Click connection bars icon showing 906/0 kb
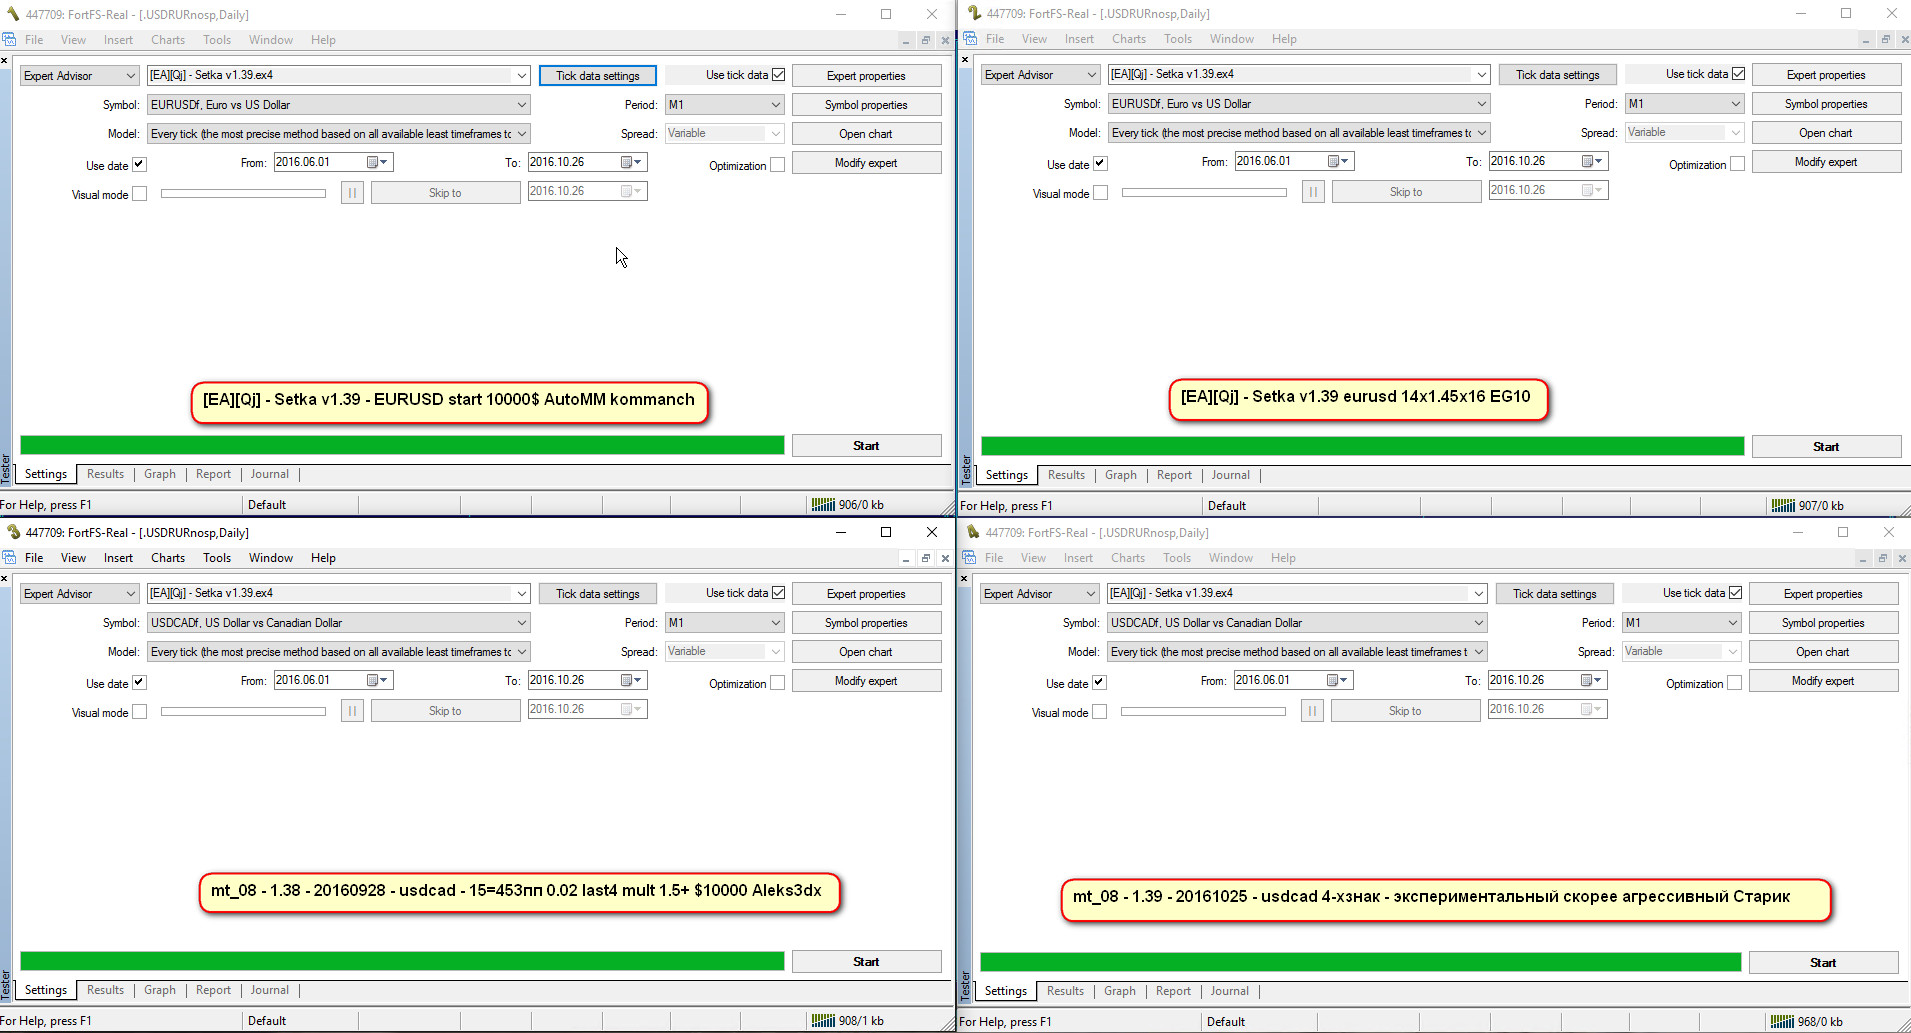This screenshot has height=1033, width=1911. click(x=823, y=505)
